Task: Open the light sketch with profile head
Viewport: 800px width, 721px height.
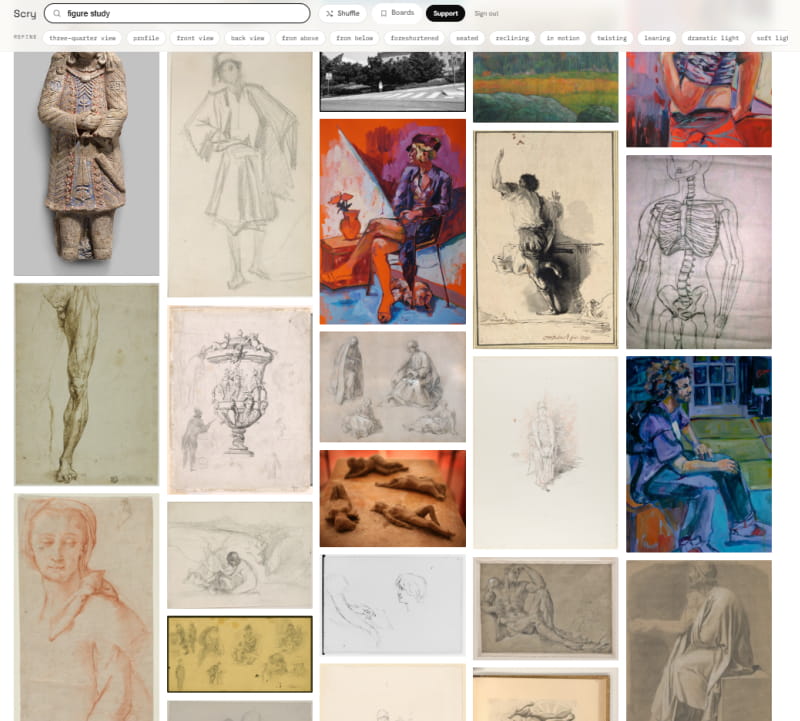Action: [x=392, y=605]
